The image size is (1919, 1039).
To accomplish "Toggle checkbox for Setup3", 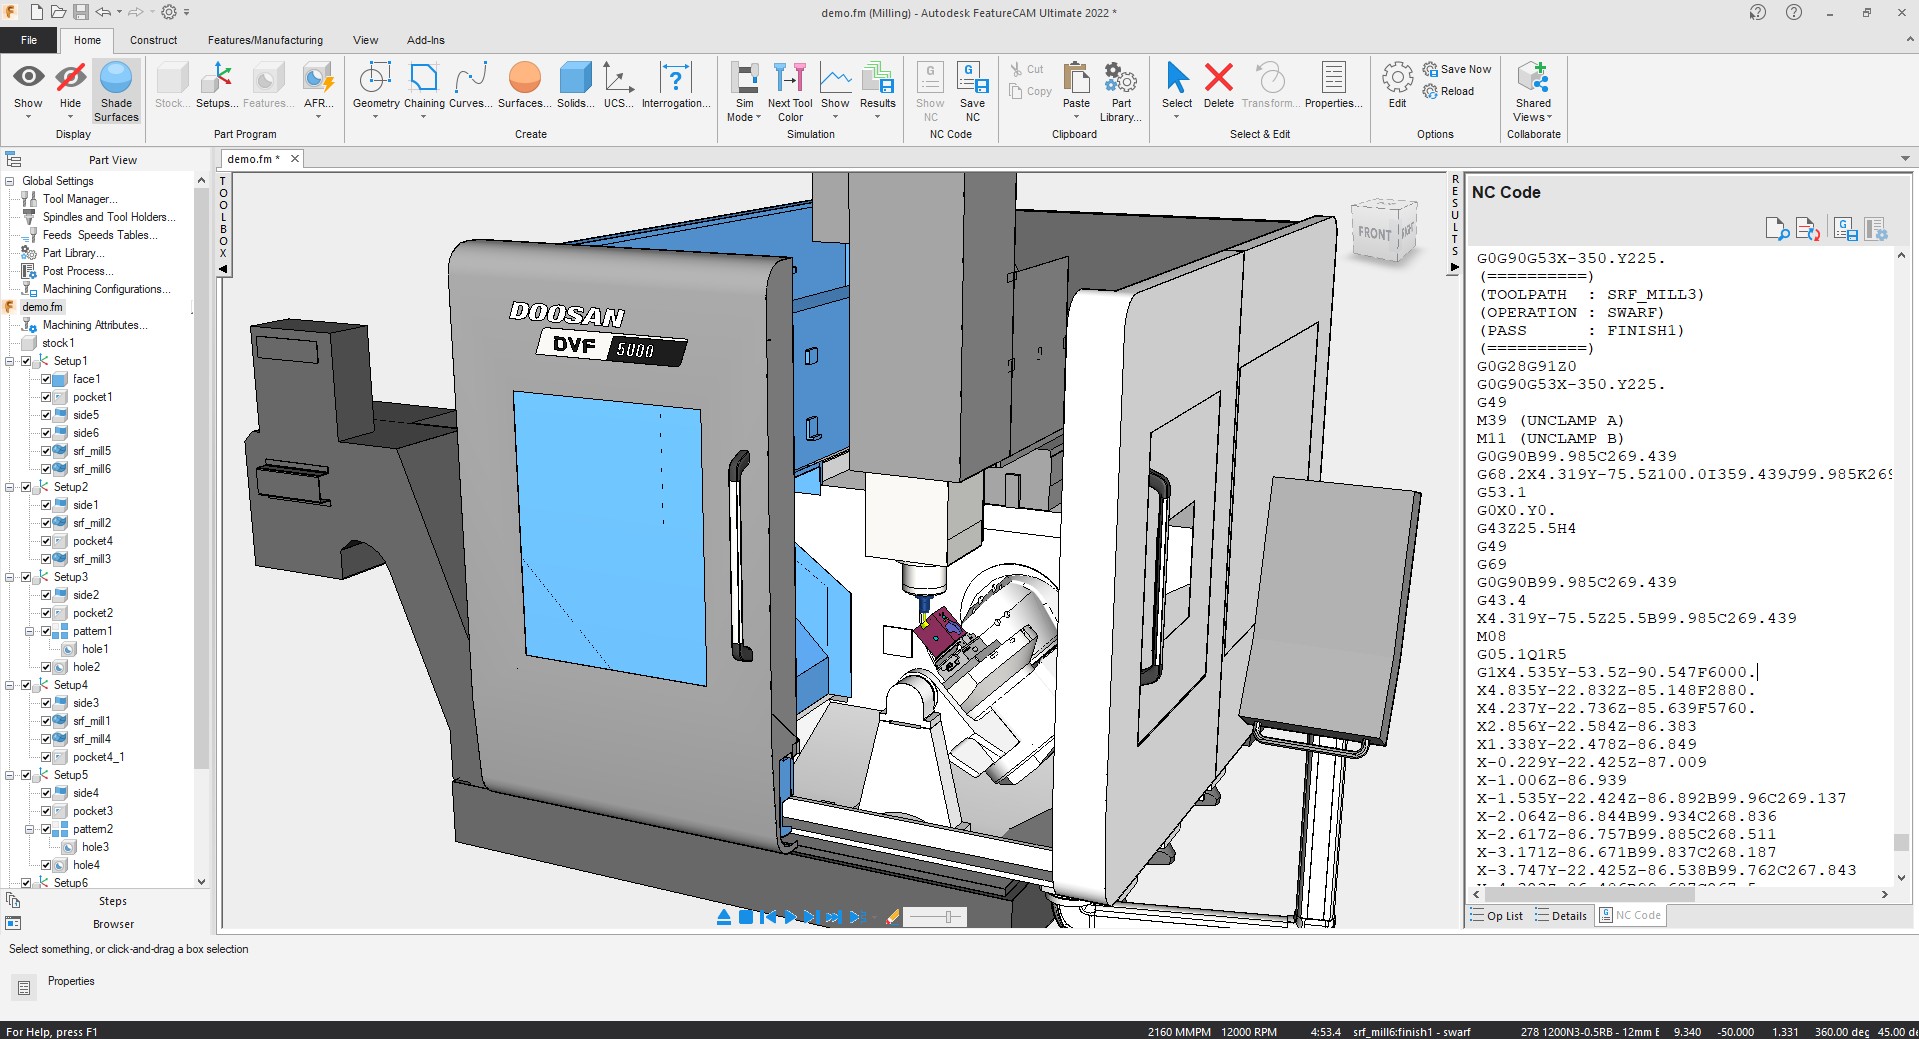I will [x=27, y=577].
